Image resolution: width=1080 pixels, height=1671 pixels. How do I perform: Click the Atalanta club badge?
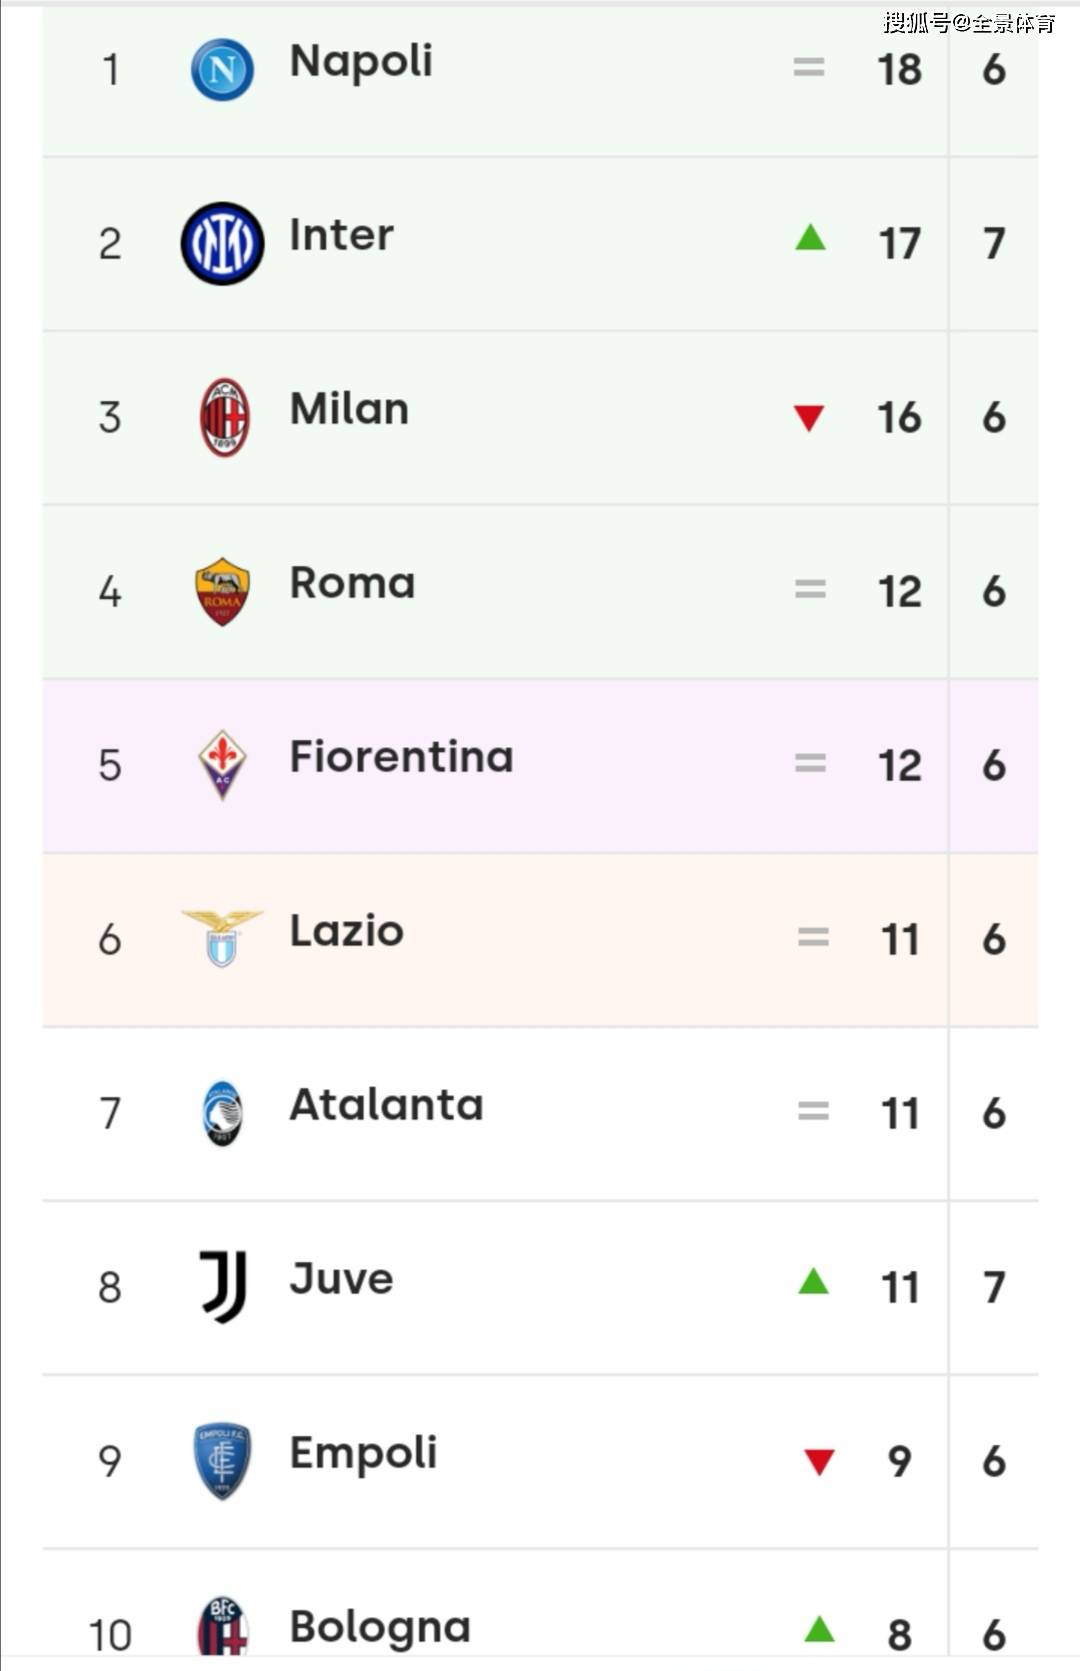pyautogui.click(x=222, y=1113)
